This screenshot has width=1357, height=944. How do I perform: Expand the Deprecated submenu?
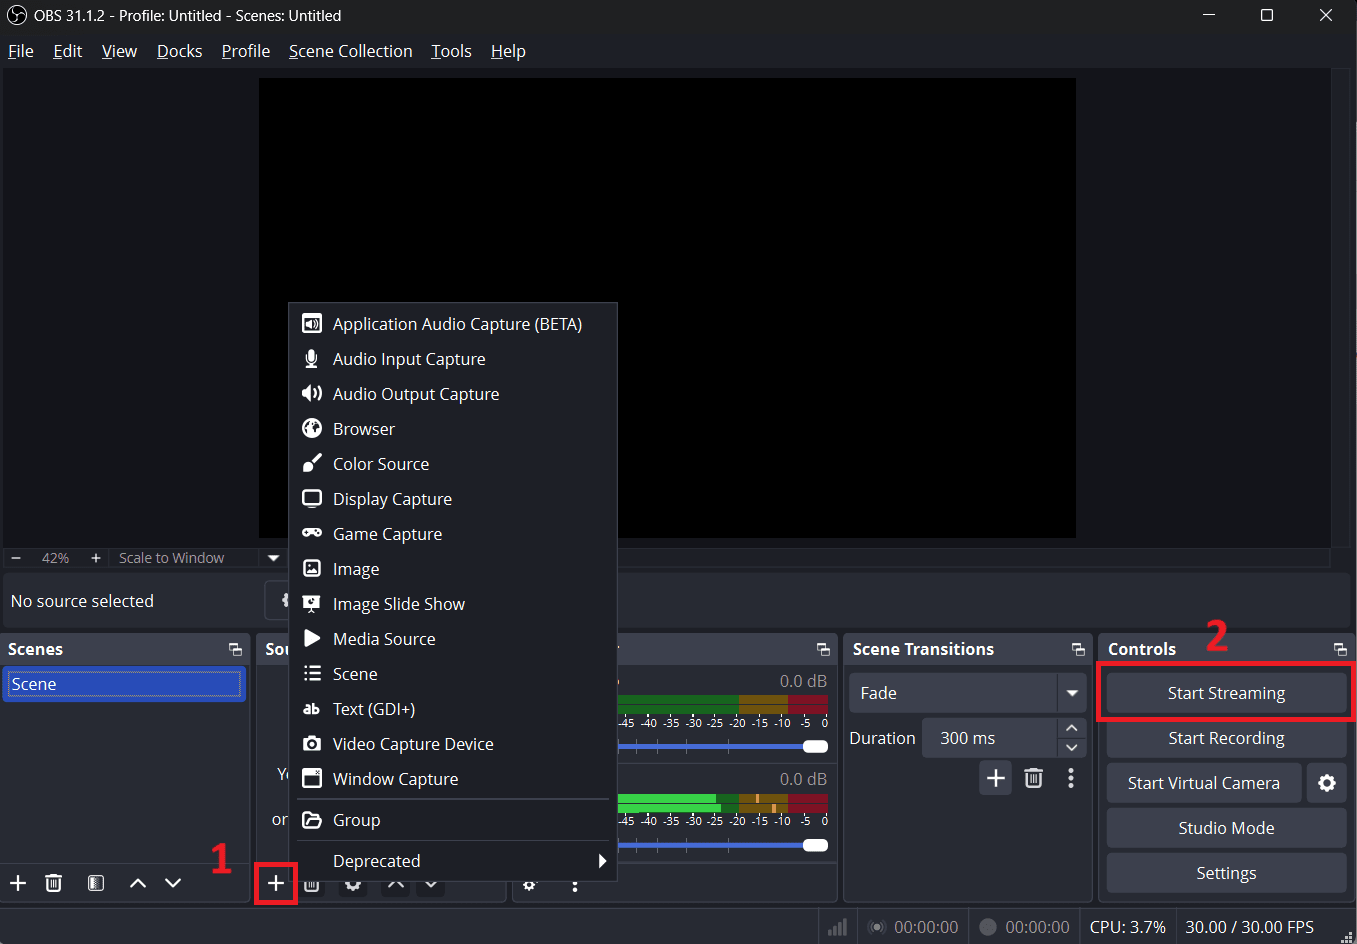pyautogui.click(x=601, y=861)
